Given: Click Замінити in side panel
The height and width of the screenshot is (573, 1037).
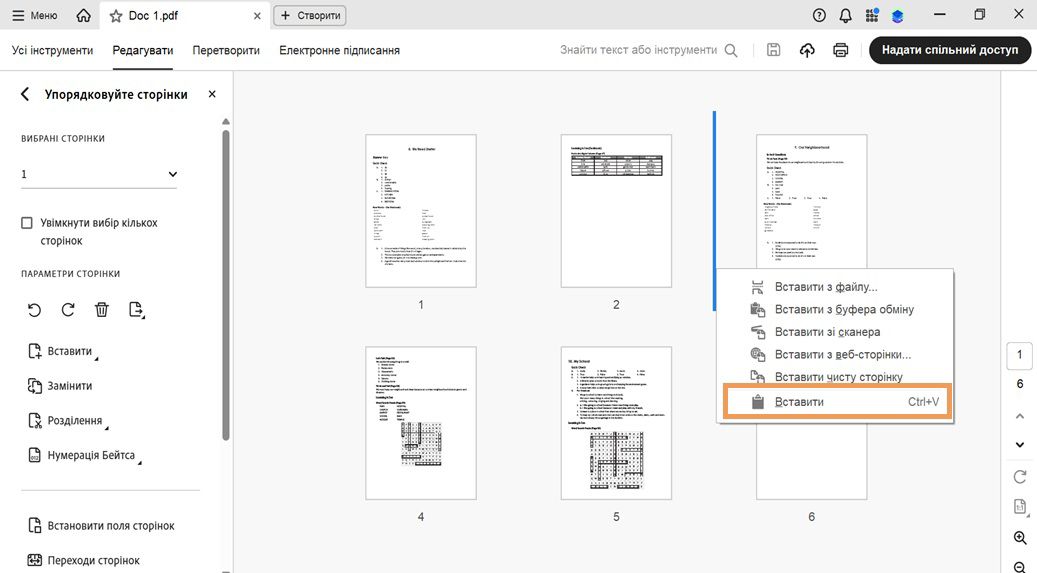Looking at the screenshot, I should tap(60, 386).
